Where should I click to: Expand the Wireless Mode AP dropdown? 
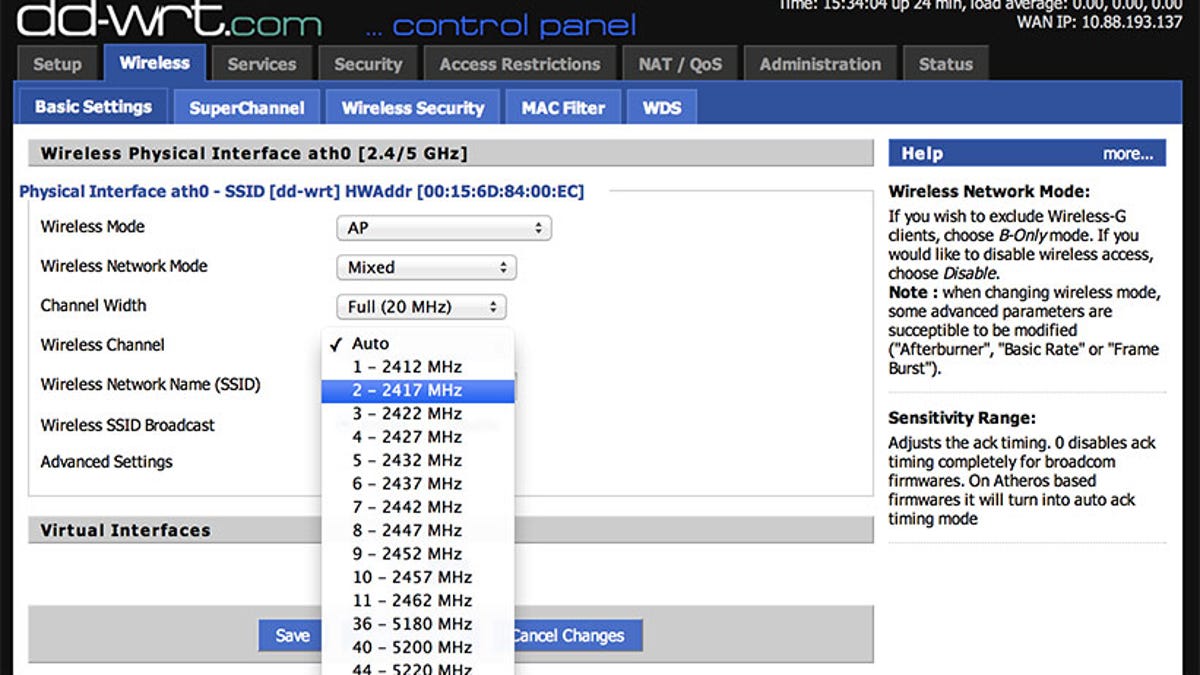(444, 228)
